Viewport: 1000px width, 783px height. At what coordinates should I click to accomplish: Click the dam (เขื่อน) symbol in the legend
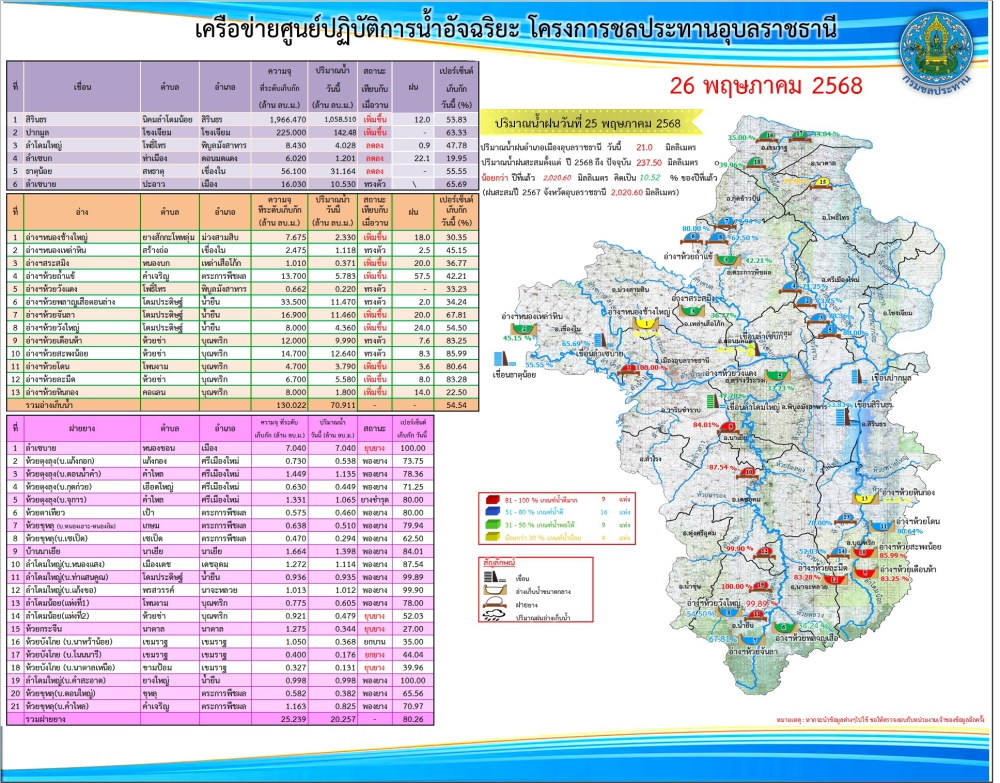494,578
